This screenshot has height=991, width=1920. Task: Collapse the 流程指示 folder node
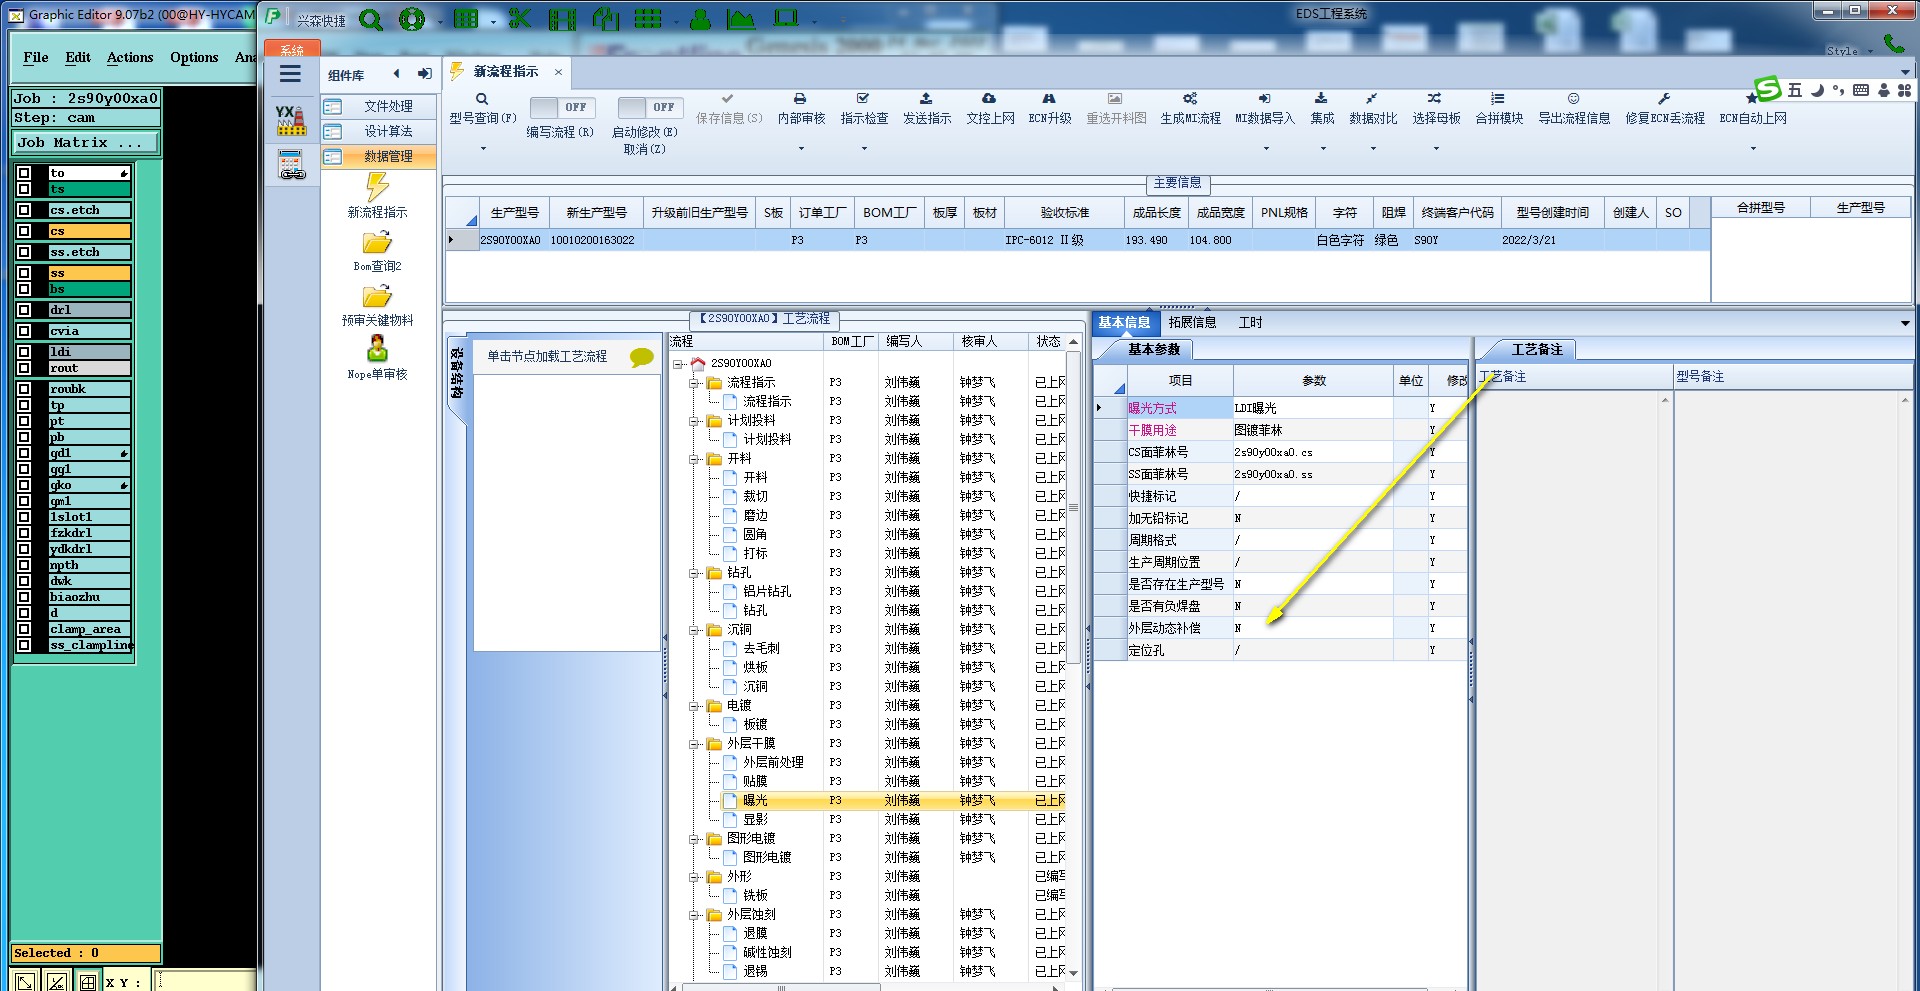point(694,383)
